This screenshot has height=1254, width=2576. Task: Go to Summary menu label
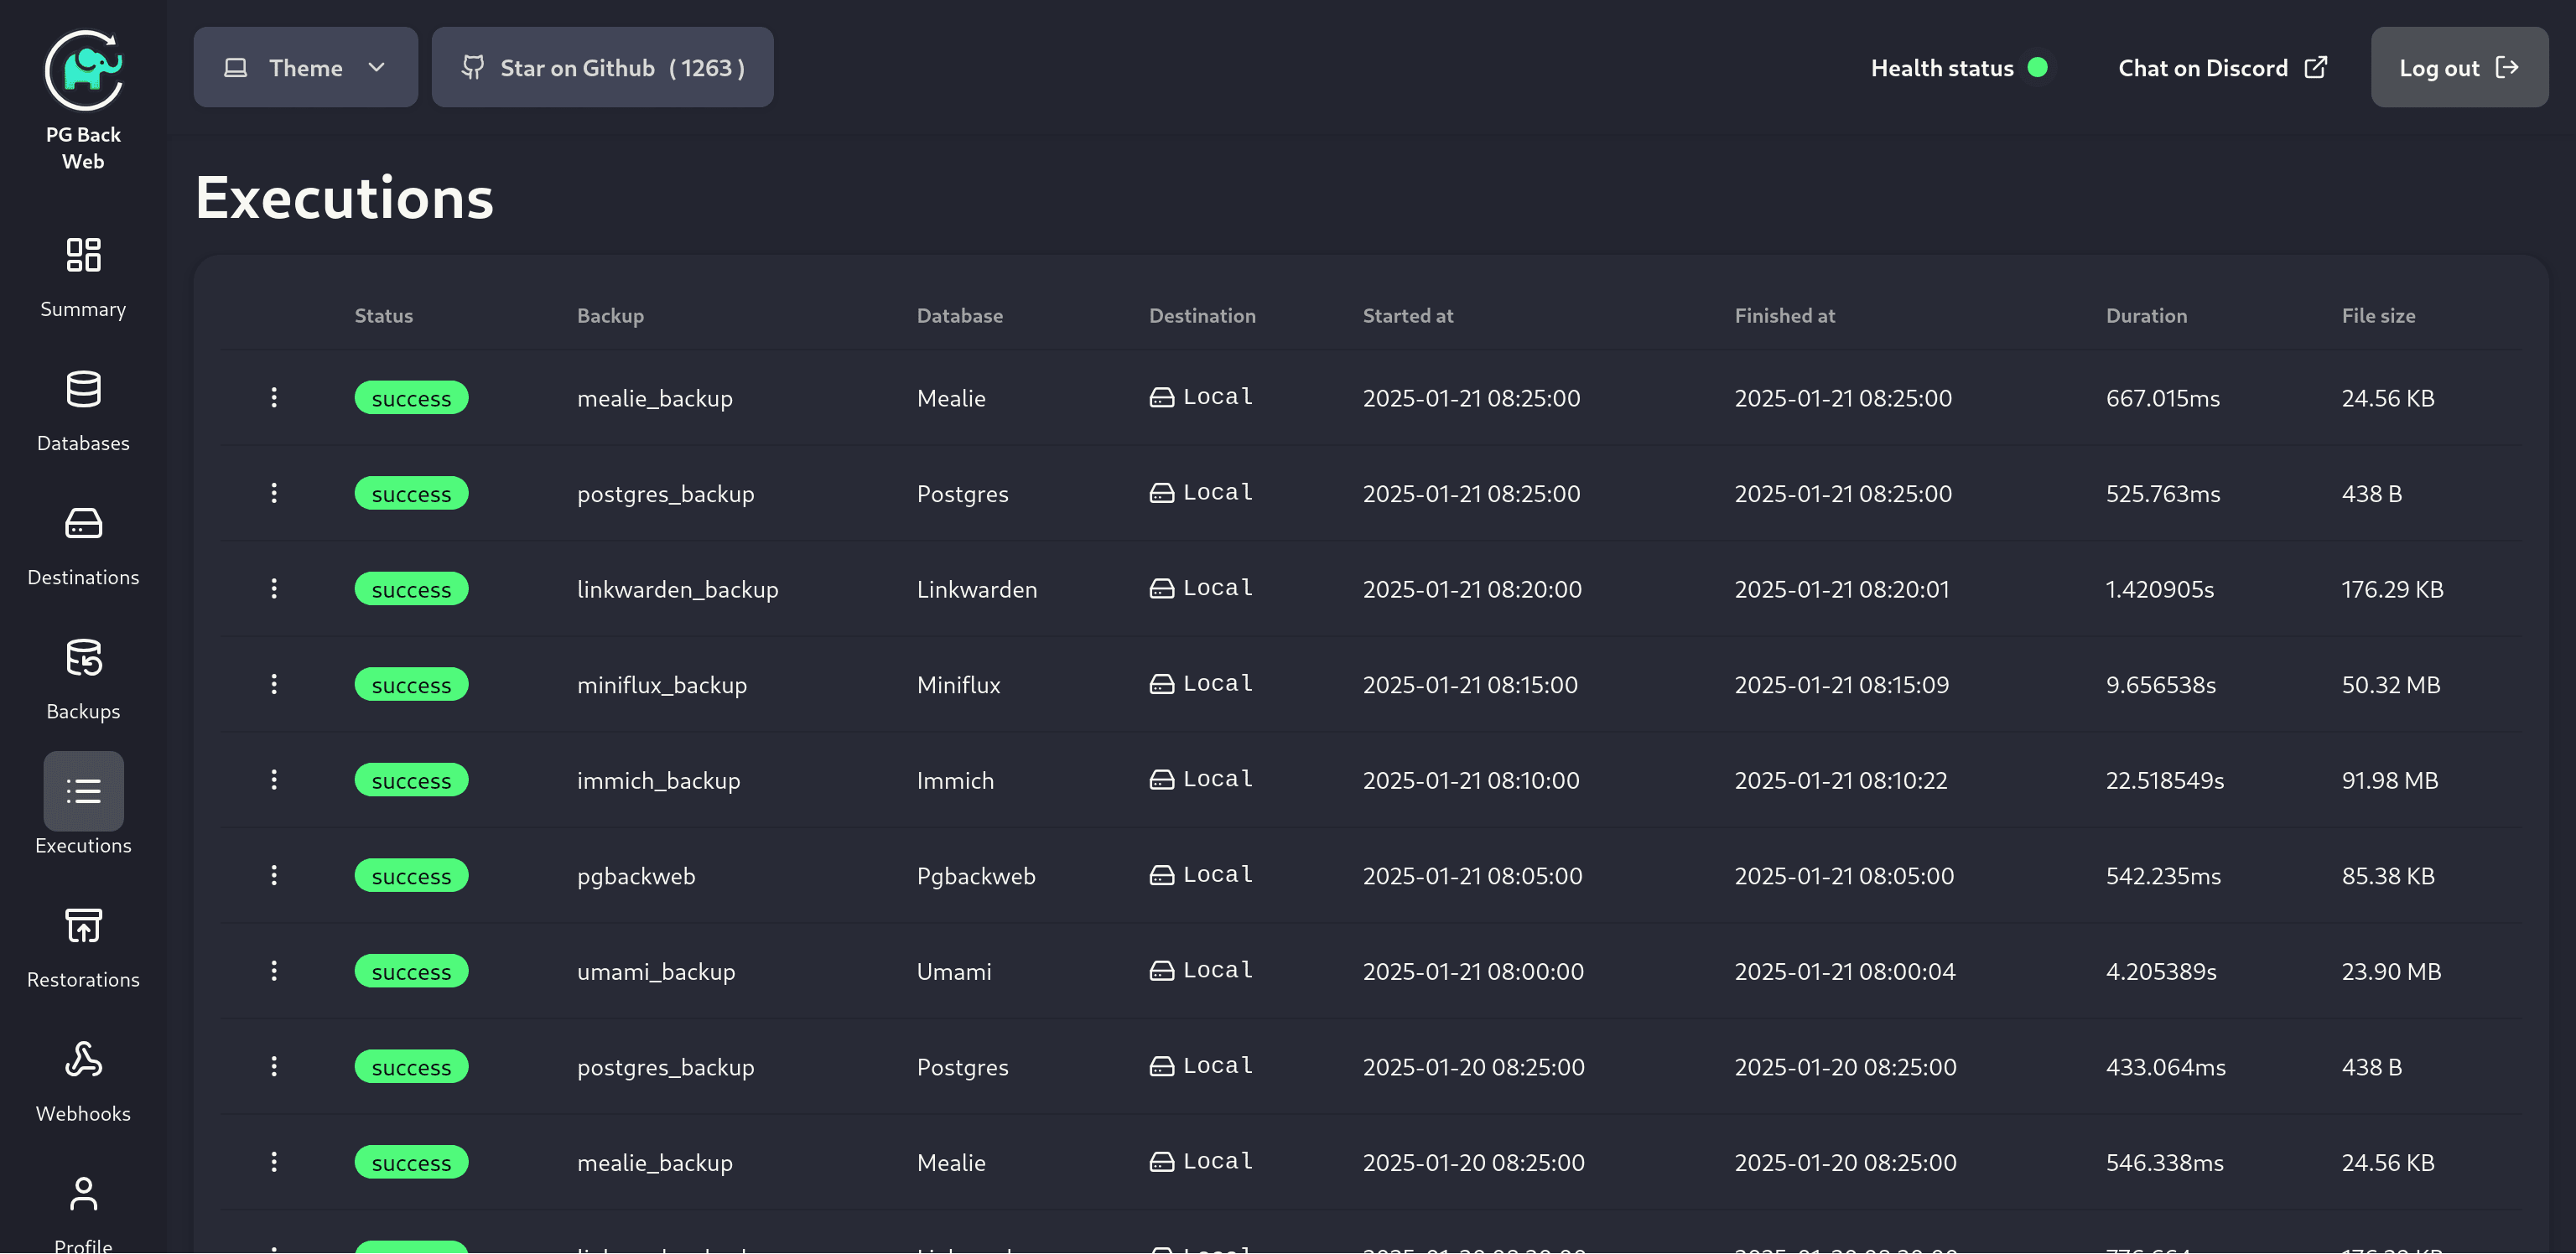pyautogui.click(x=83, y=309)
